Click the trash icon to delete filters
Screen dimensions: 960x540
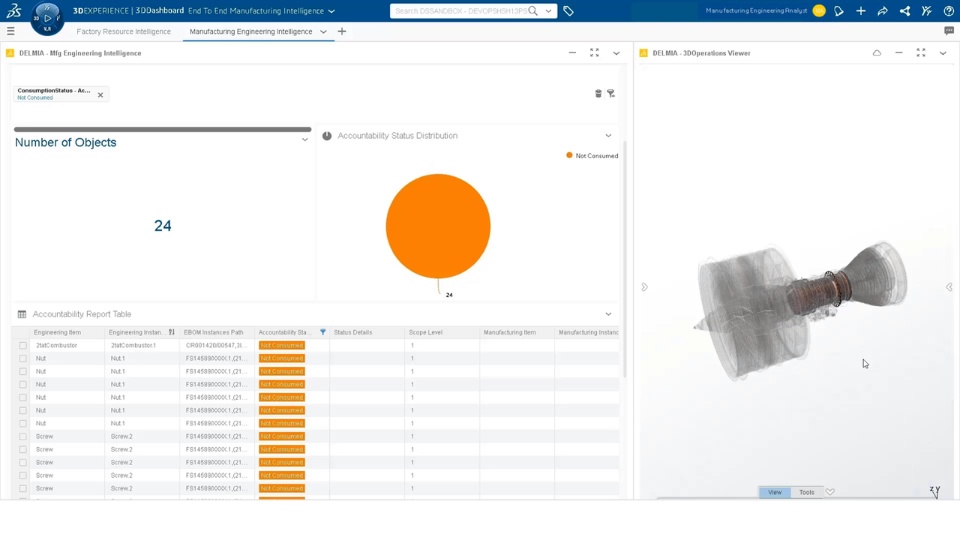[x=598, y=94]
